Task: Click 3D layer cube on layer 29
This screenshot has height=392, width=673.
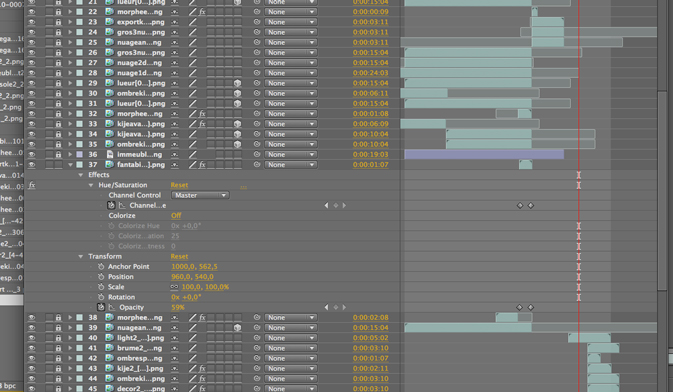Action: (x=237, y=83)
